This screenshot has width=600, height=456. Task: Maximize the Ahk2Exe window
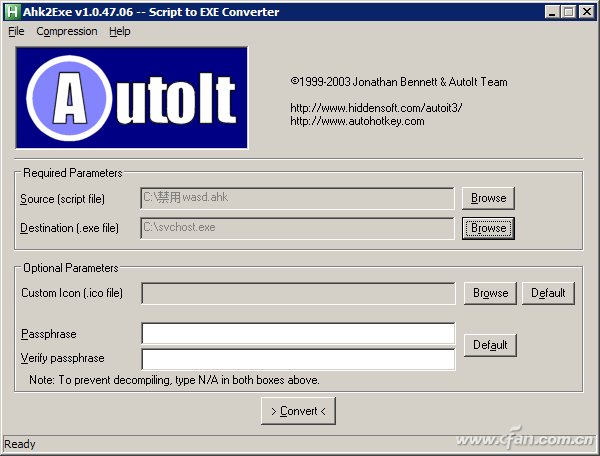click(x=569, y=12)
